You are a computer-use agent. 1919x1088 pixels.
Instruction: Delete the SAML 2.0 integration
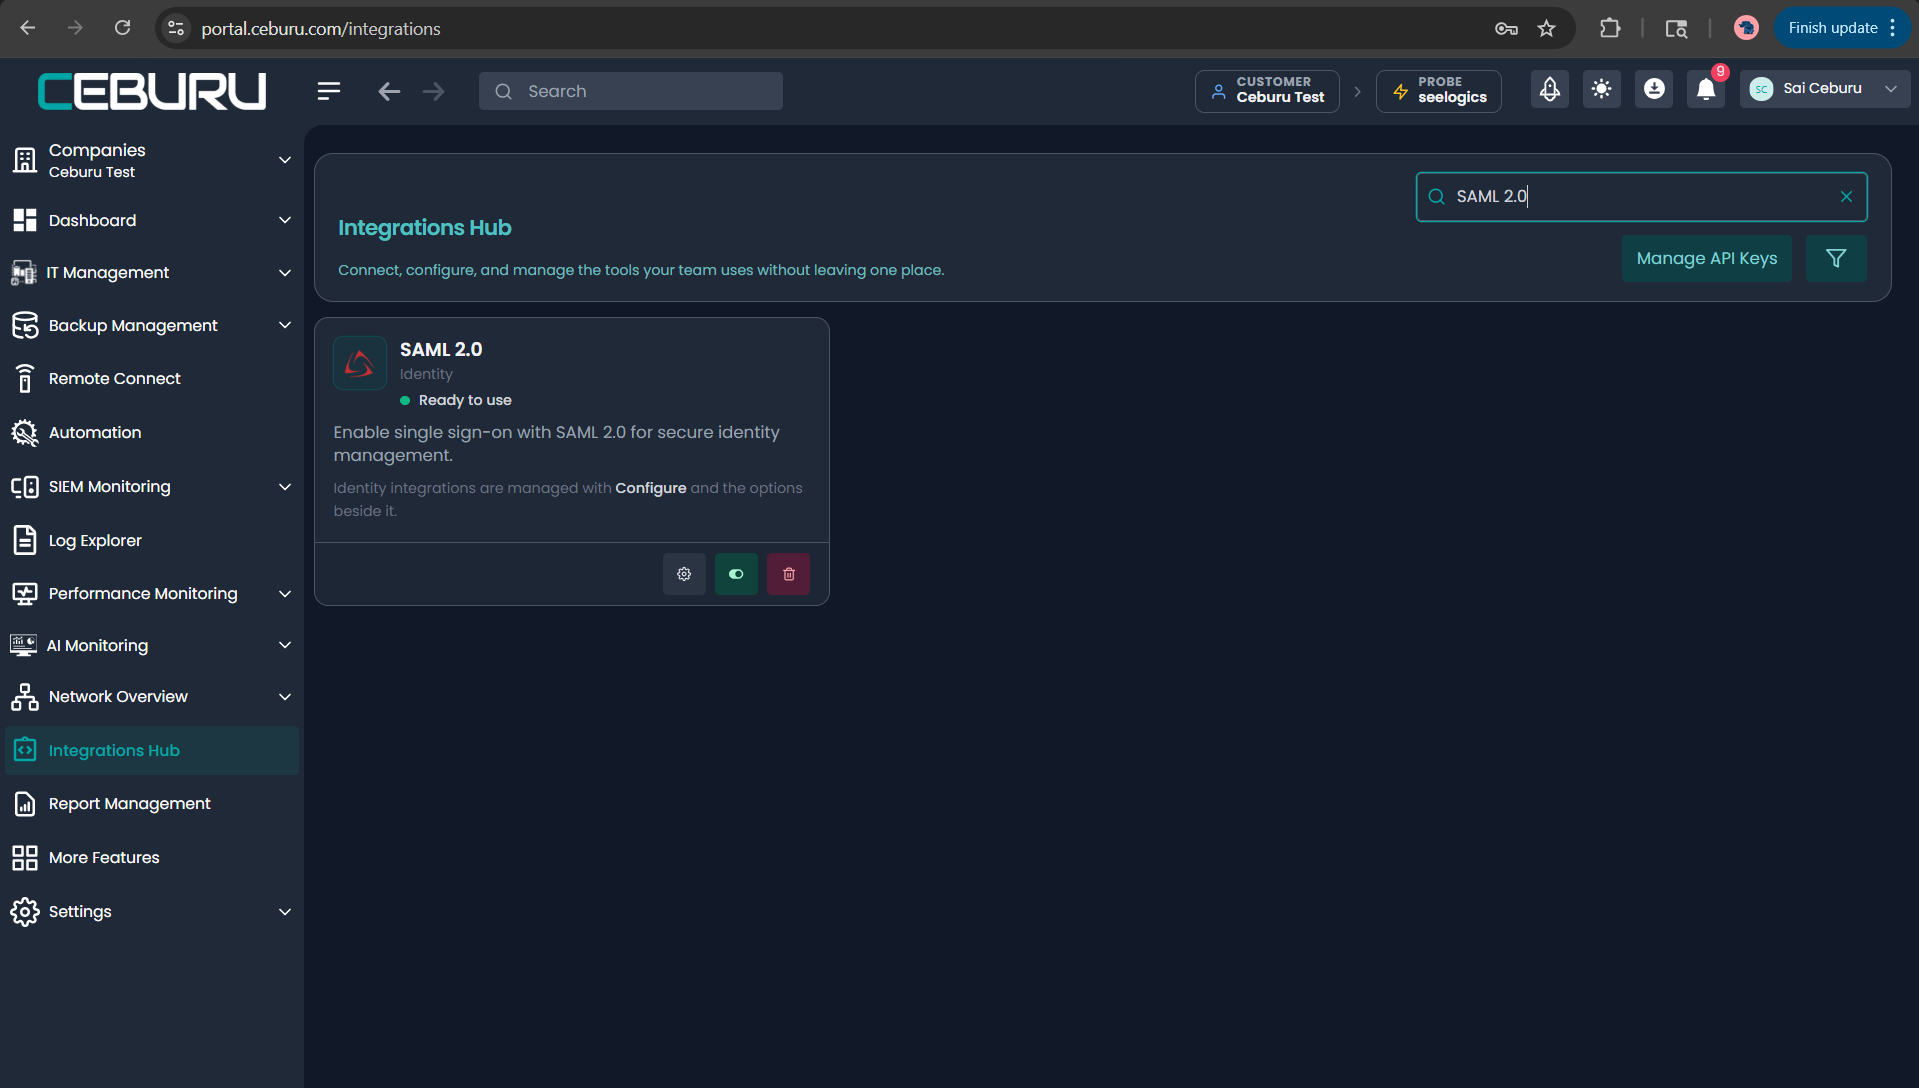point(788,574)
